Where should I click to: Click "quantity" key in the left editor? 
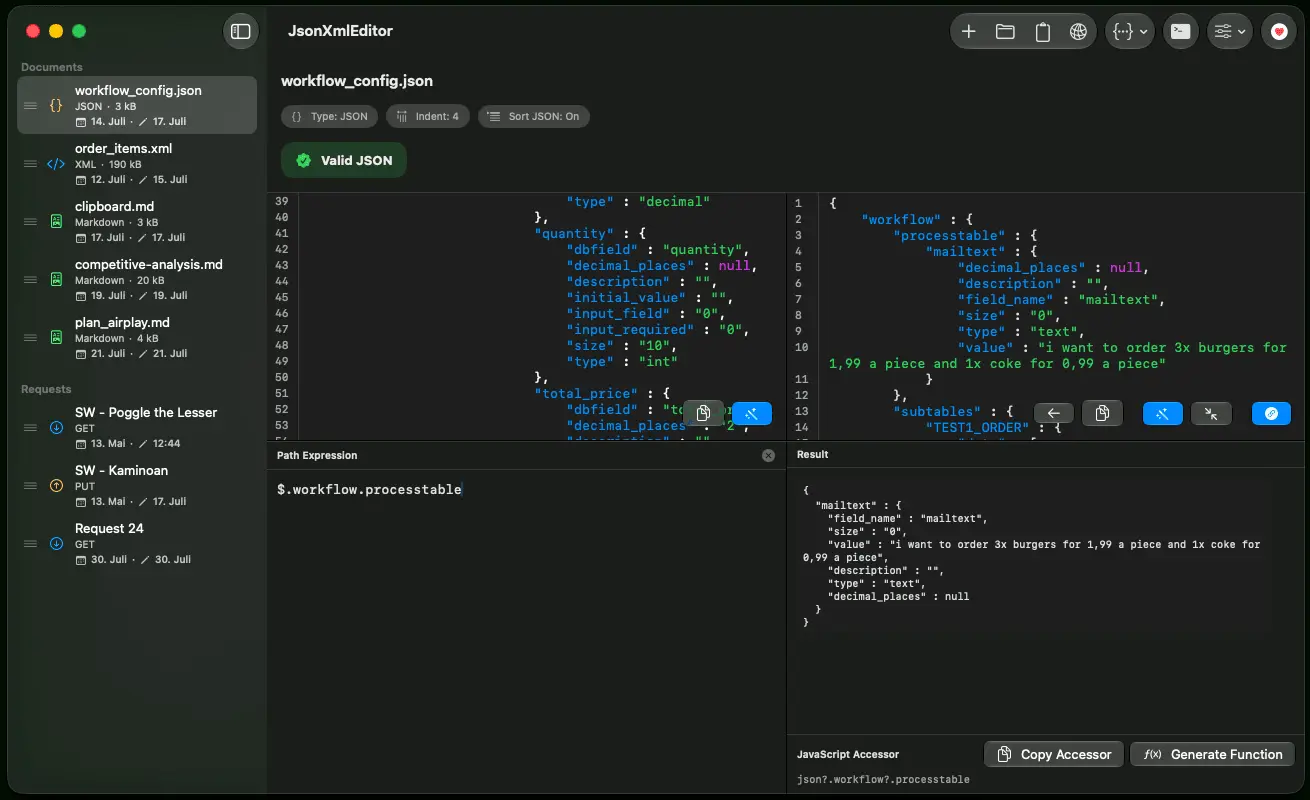coord(574,233)
